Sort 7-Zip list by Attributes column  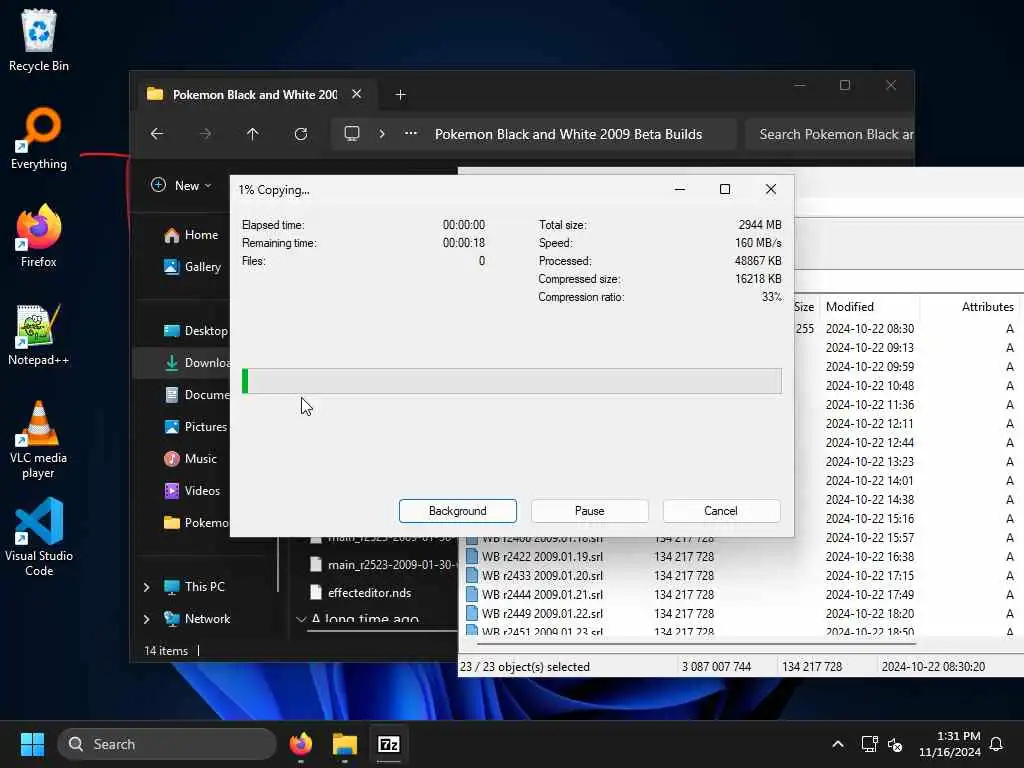(x=987, y=306)
